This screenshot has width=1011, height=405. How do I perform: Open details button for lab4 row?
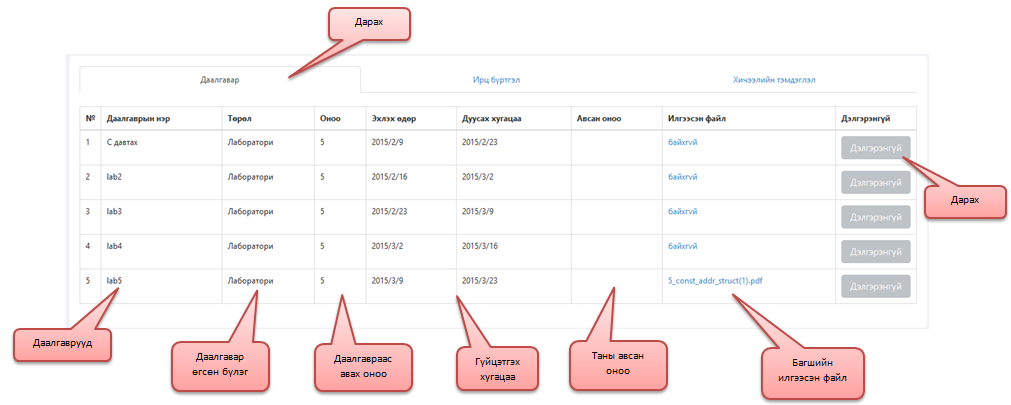876,251
